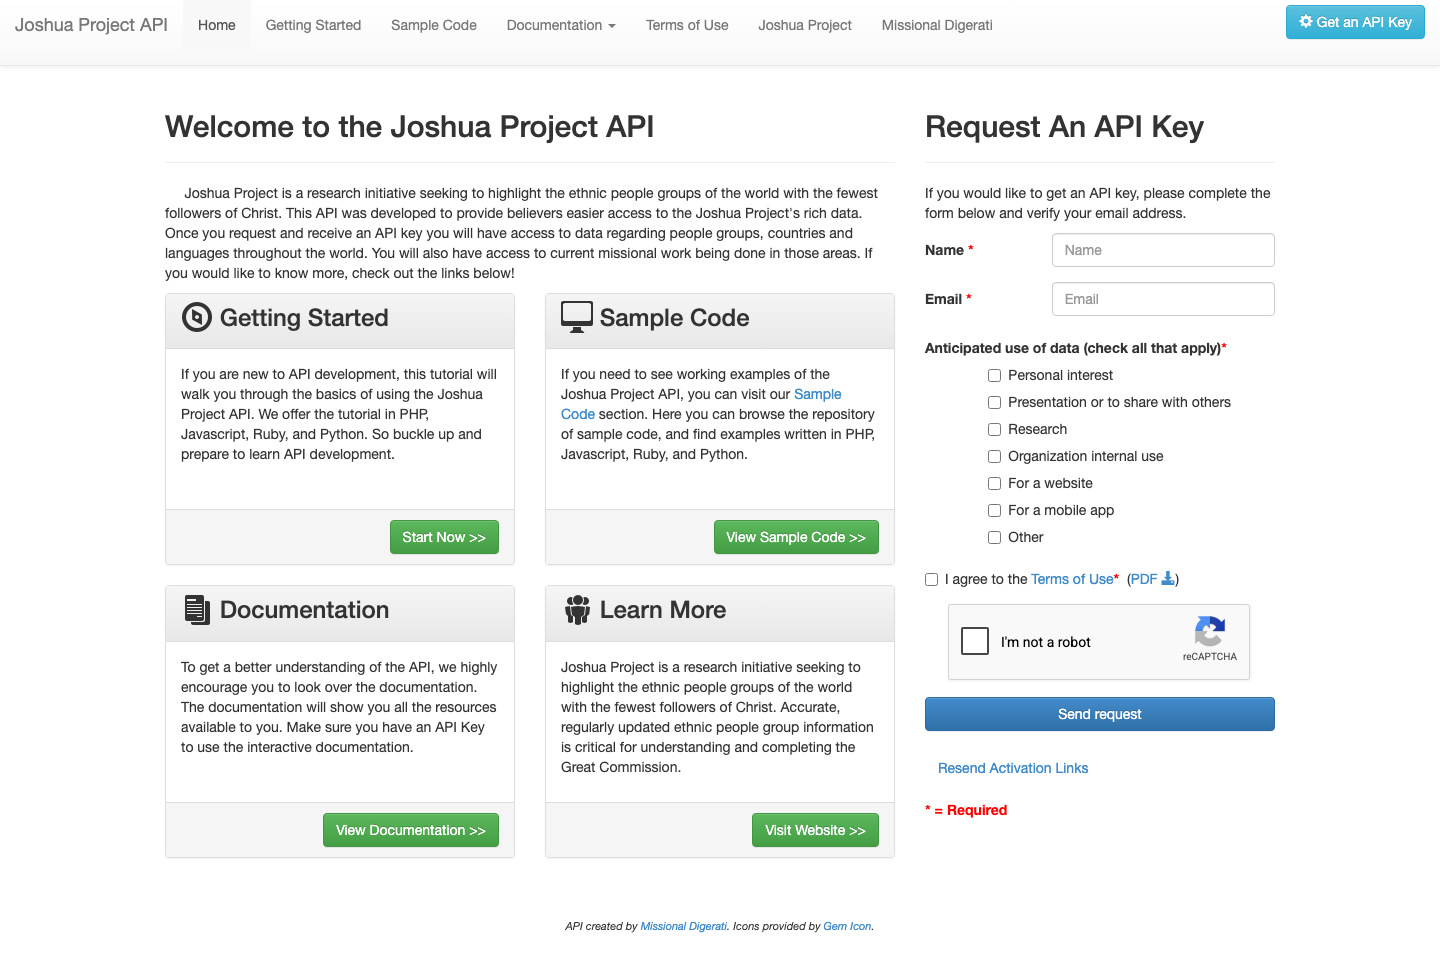Screen dimensions: 1440x960
Task: Check the Personal interest checkbox
Action: click(x=994, y=375)
